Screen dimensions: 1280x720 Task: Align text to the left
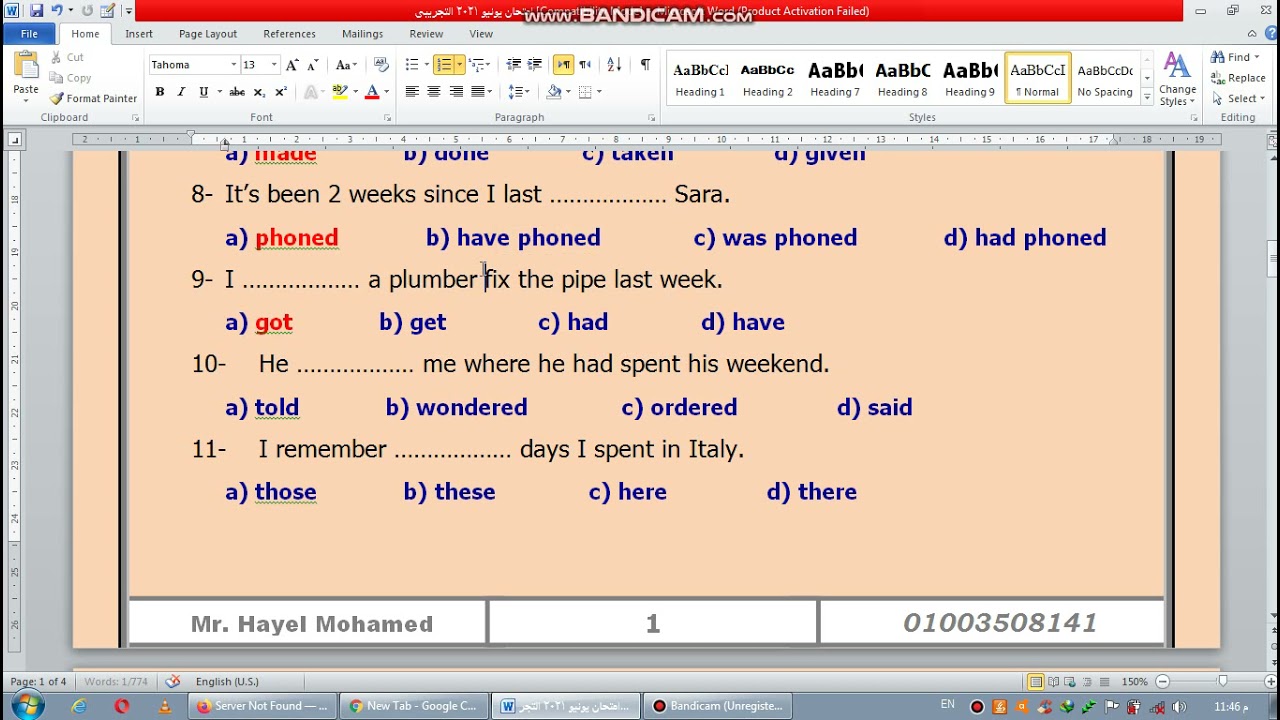pyautogui.click(x=412, y=92)
